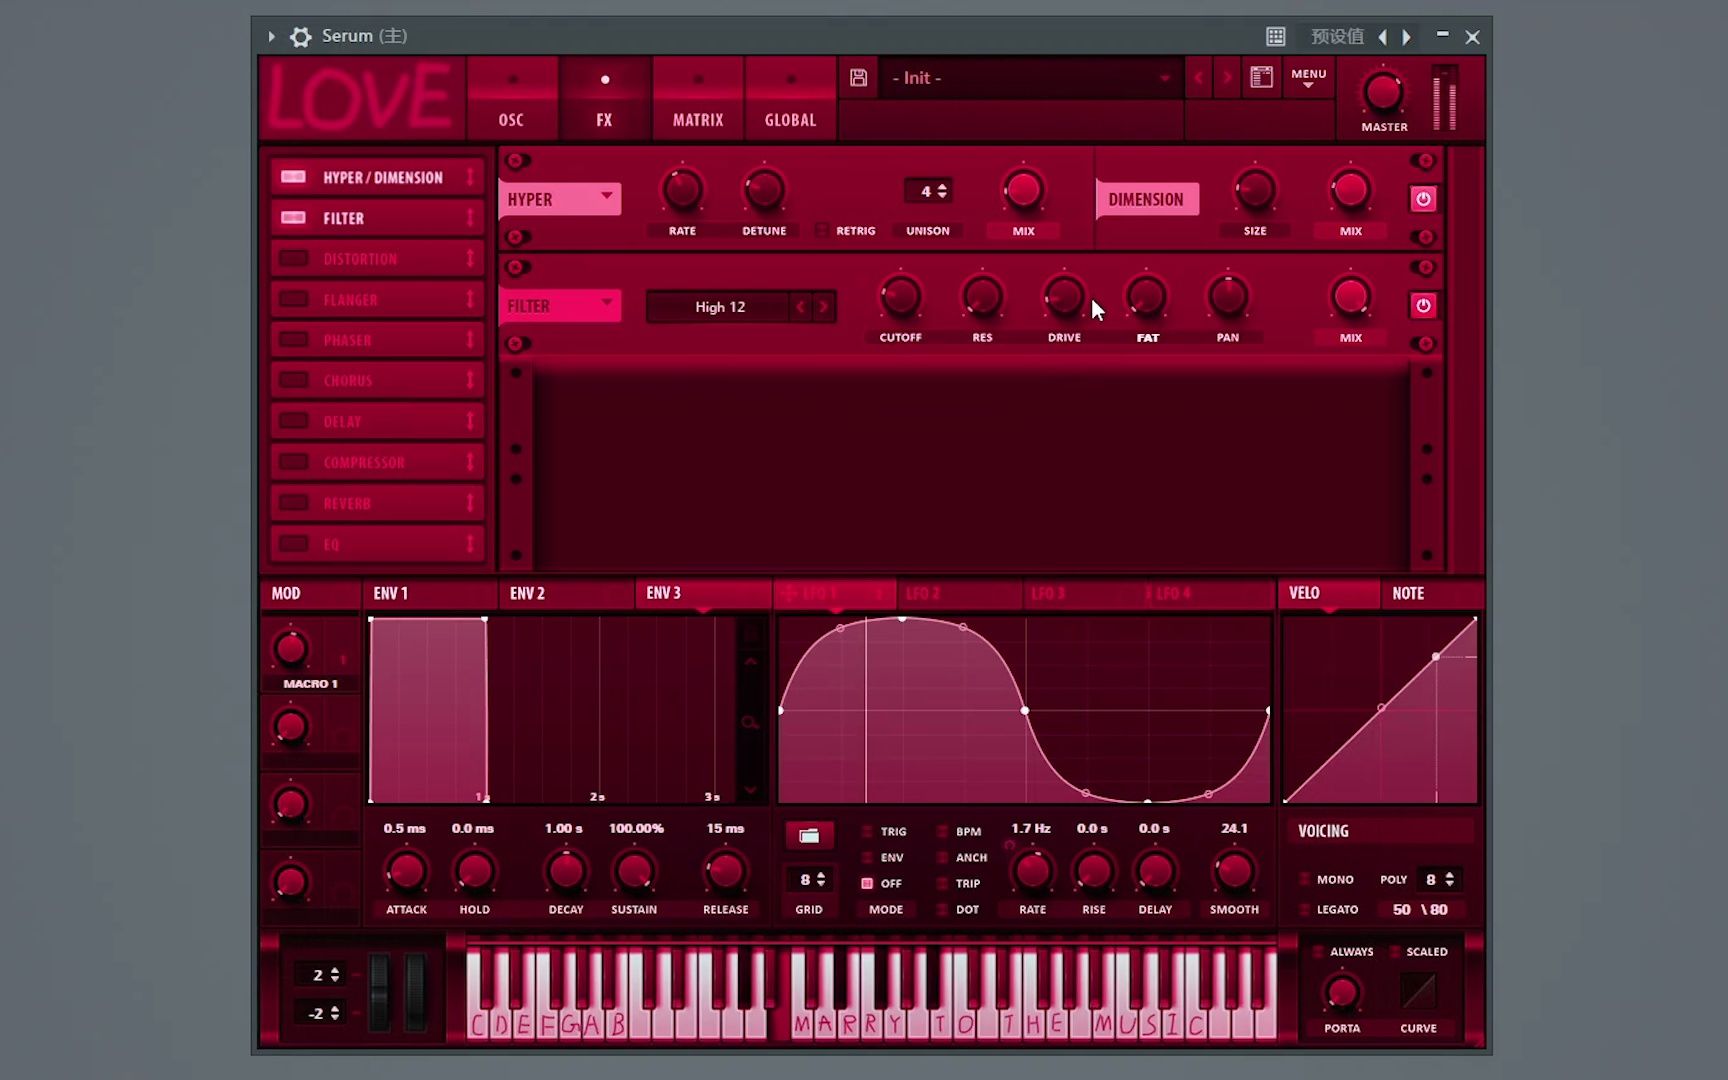Click the LFO center curve point
The image size is (1728, 1080).
[1024, 710]
